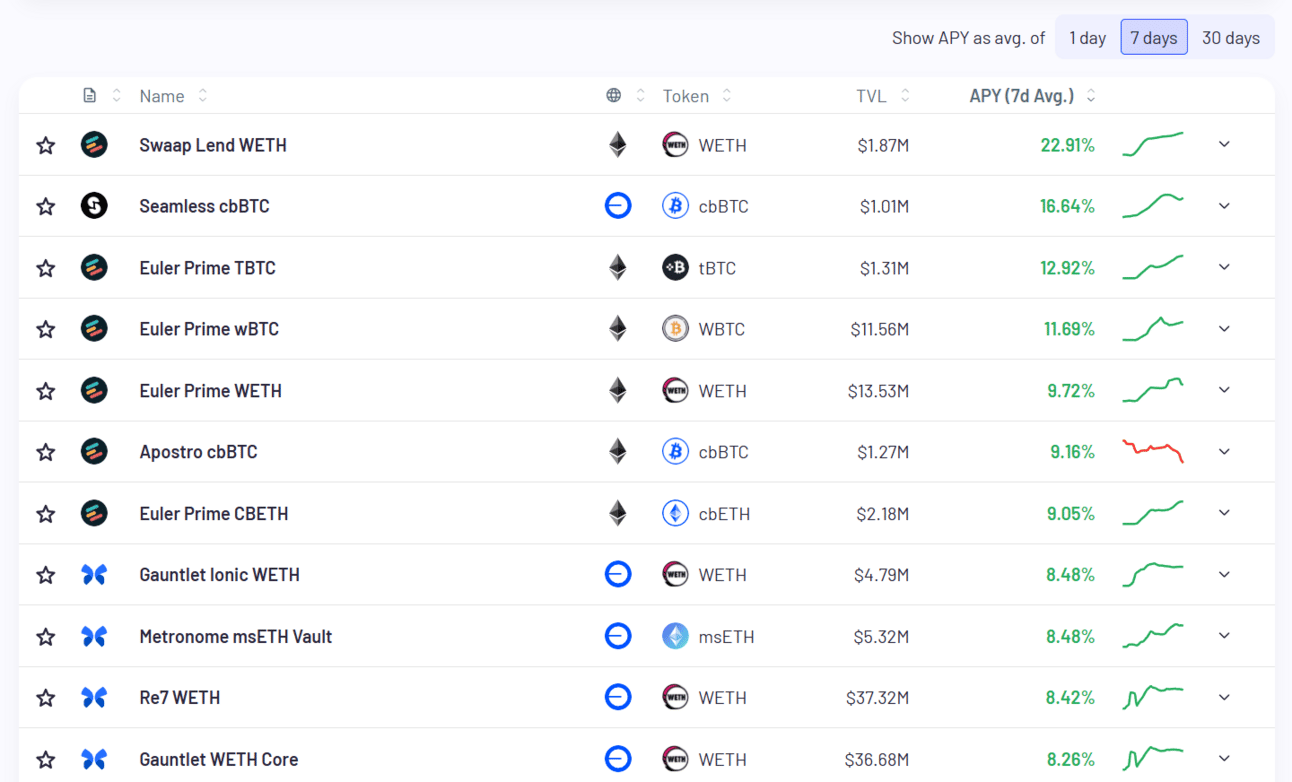The width and height of the screenshot is (1292, 782).
Task: Click the tBTC token icon
Action: pos(675,268)
